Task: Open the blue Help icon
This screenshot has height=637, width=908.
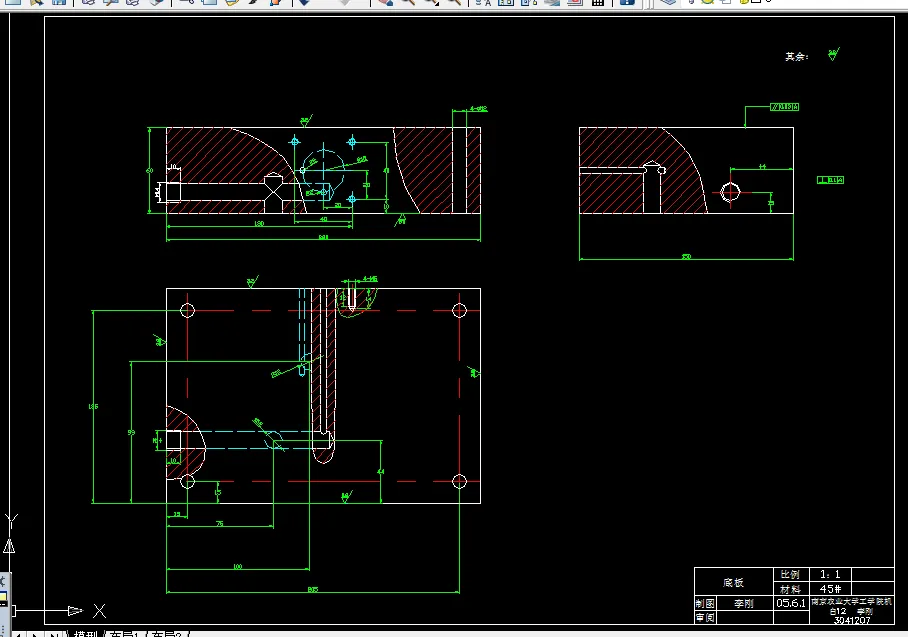Action: point(627,2)
